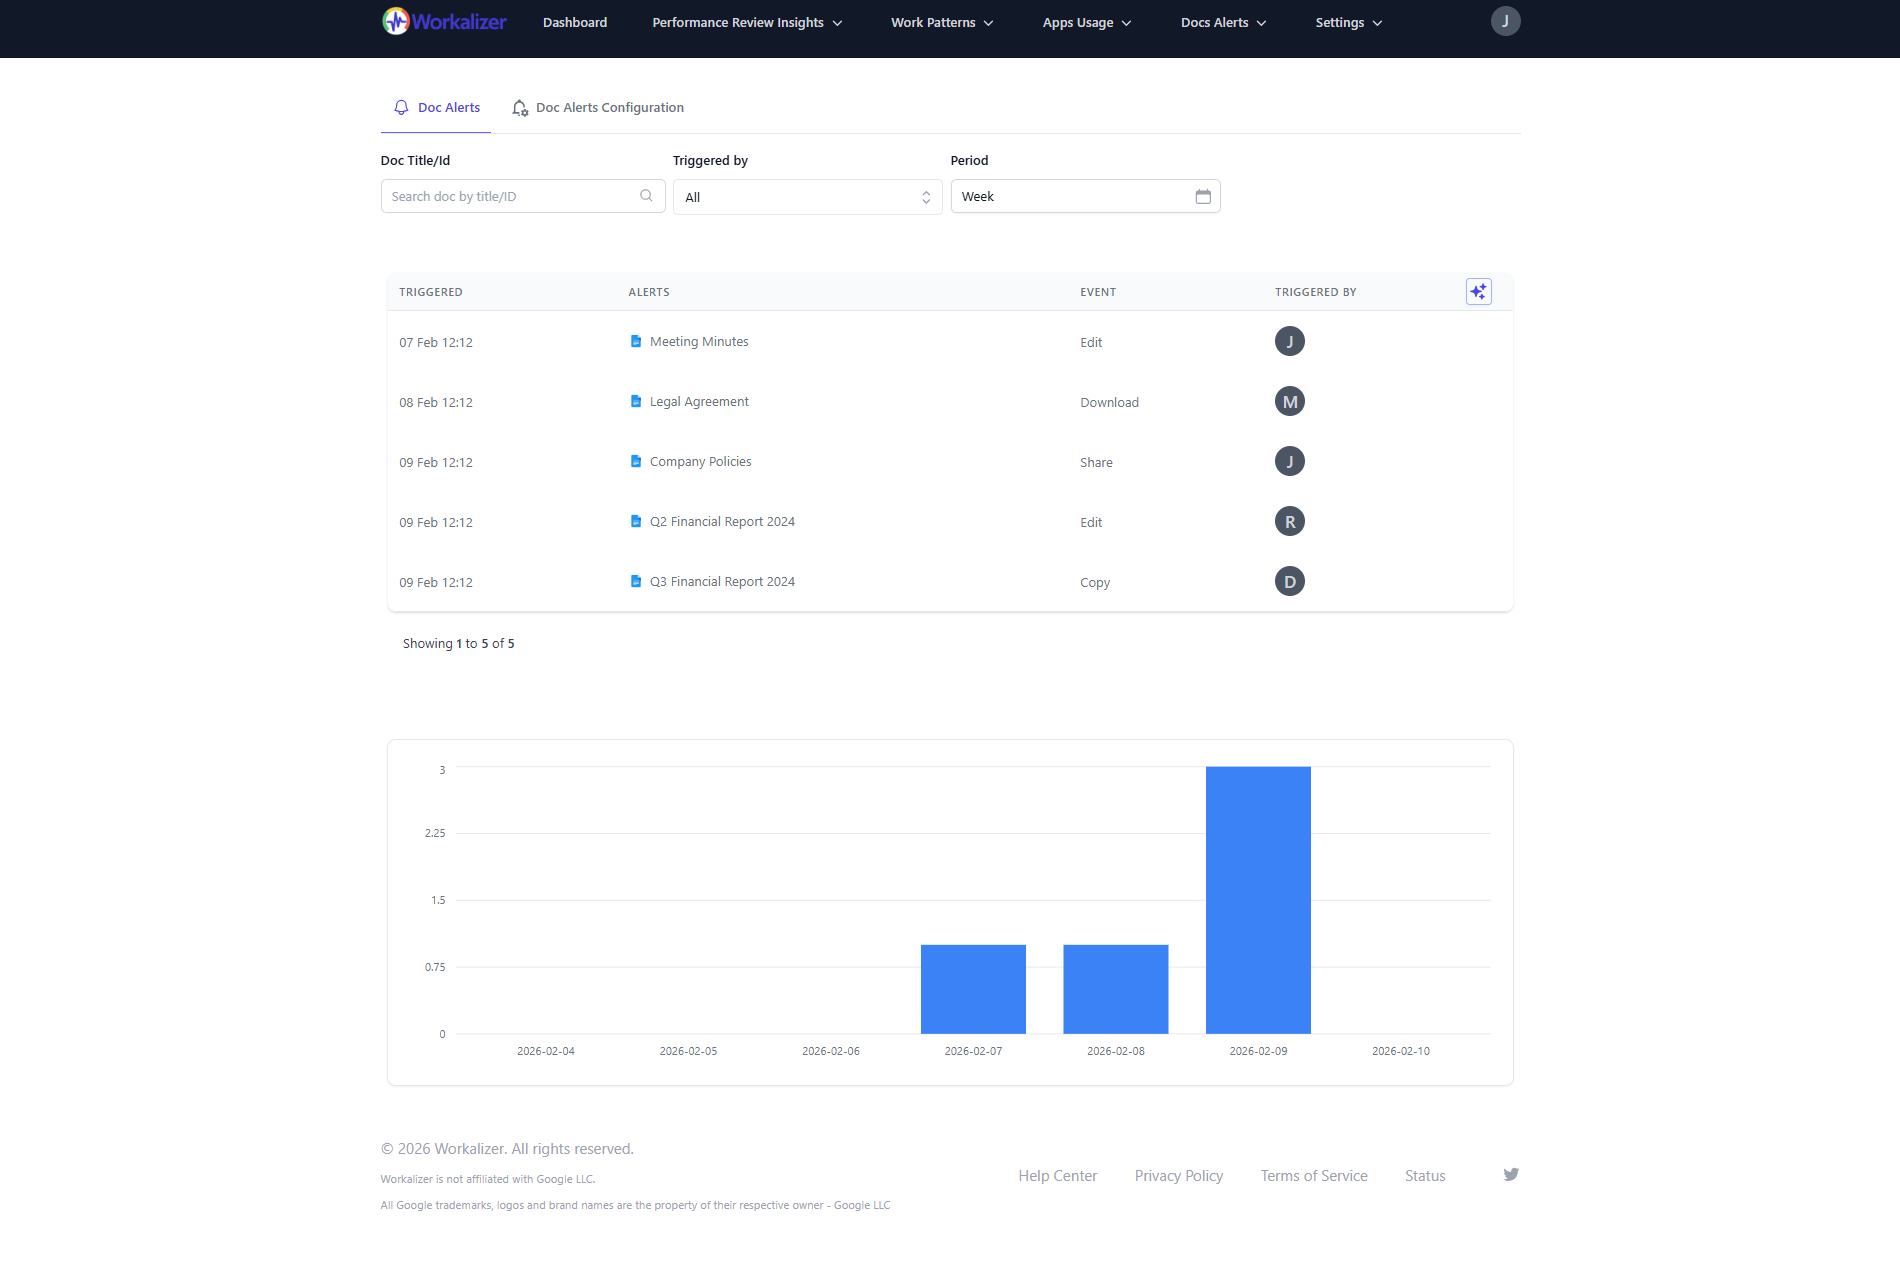This screenshot has height=1265, width=1900.
Task: Open the Dashboard menu item
Action: [574, 22]
